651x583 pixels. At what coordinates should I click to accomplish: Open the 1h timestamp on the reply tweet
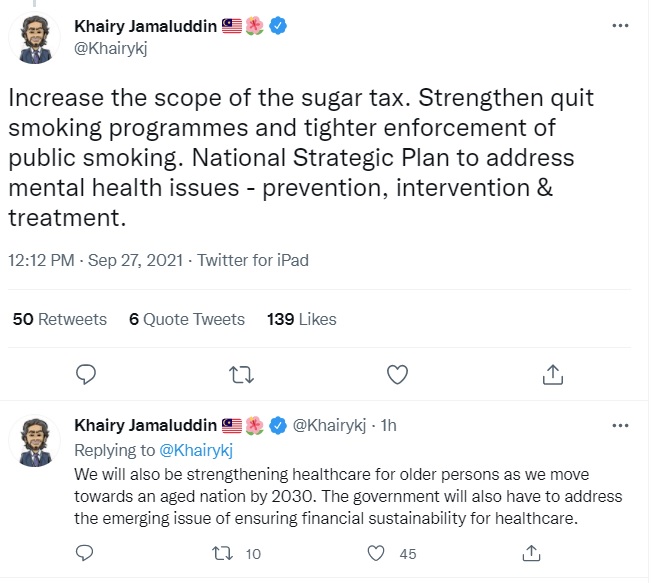(x=388, y=426)
